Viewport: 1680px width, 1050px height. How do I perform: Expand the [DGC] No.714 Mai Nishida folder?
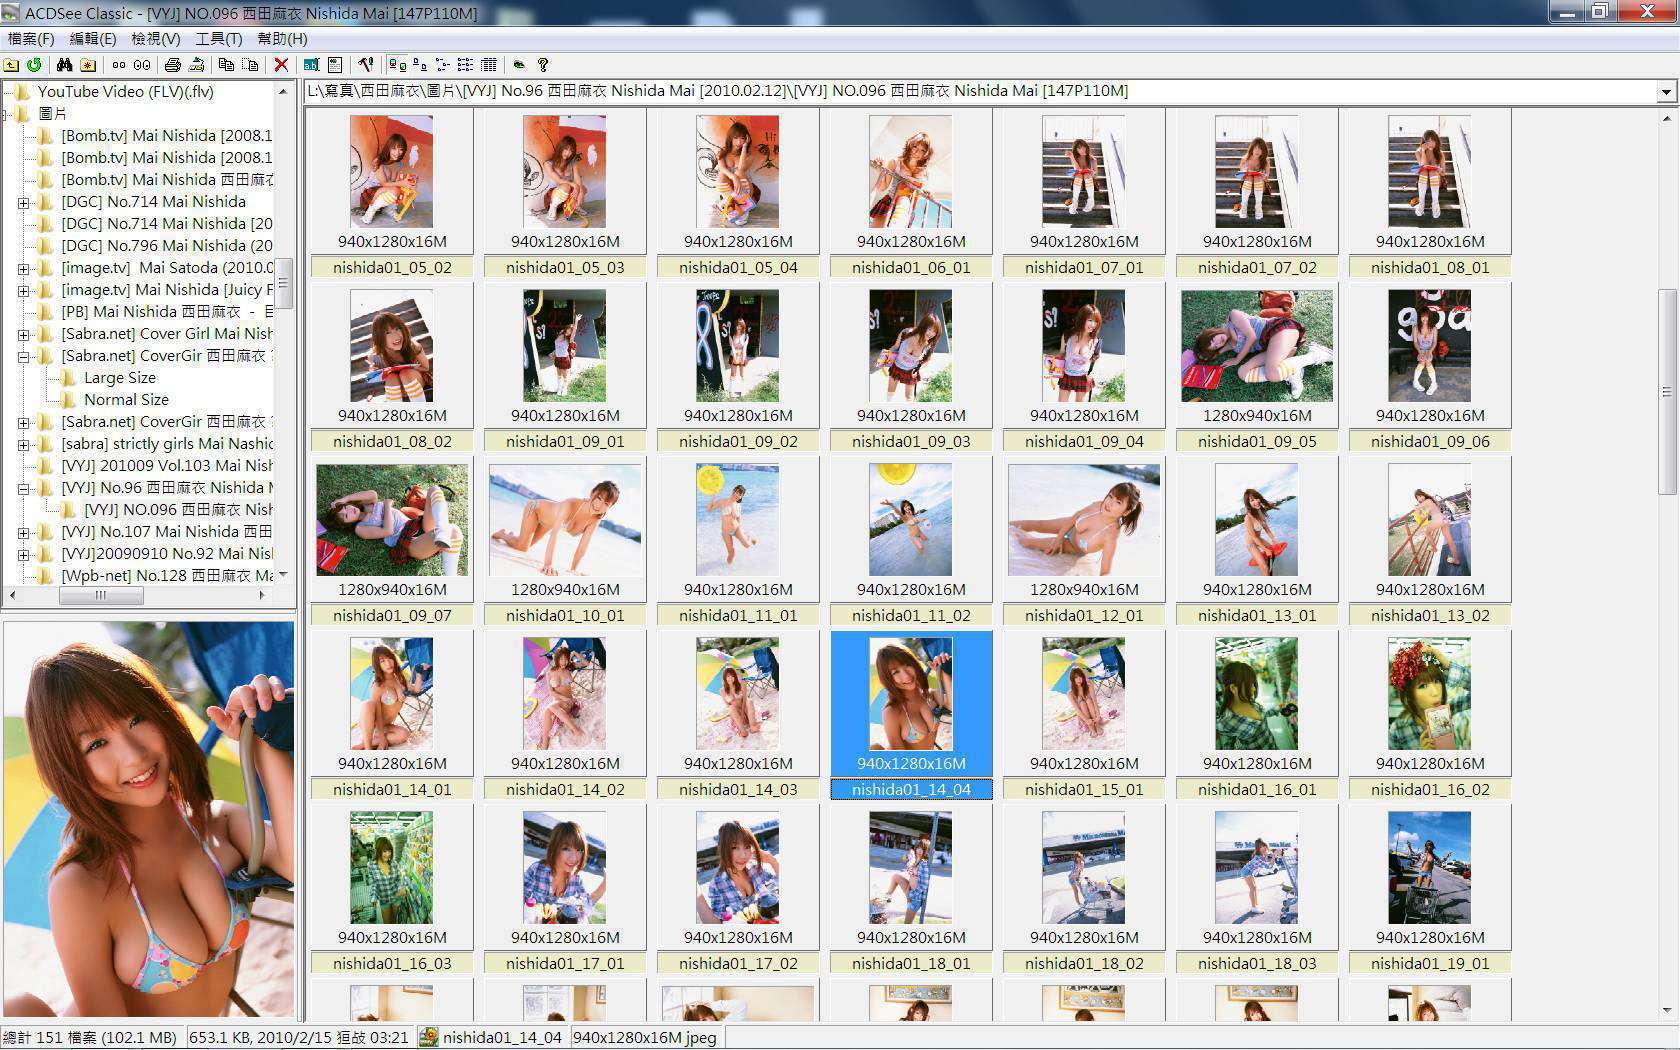click(23, 202)
